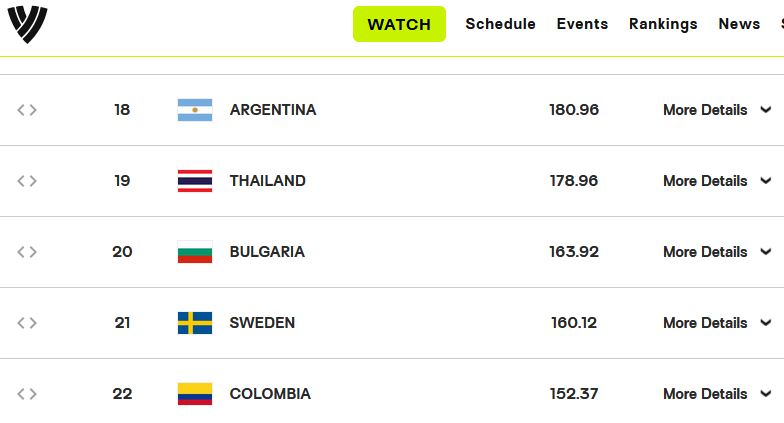
Task: Expand More Details for Bulgaria
Action: (x=717, y=252)
